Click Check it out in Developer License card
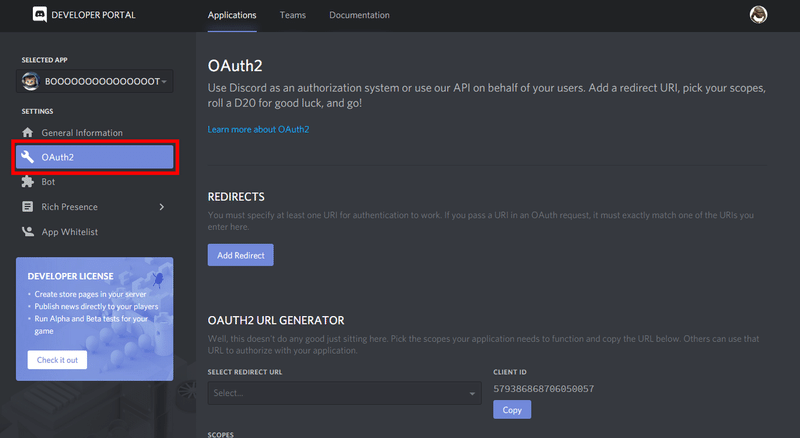This screenshot has height=438, width=800. (x=57, y=360)
